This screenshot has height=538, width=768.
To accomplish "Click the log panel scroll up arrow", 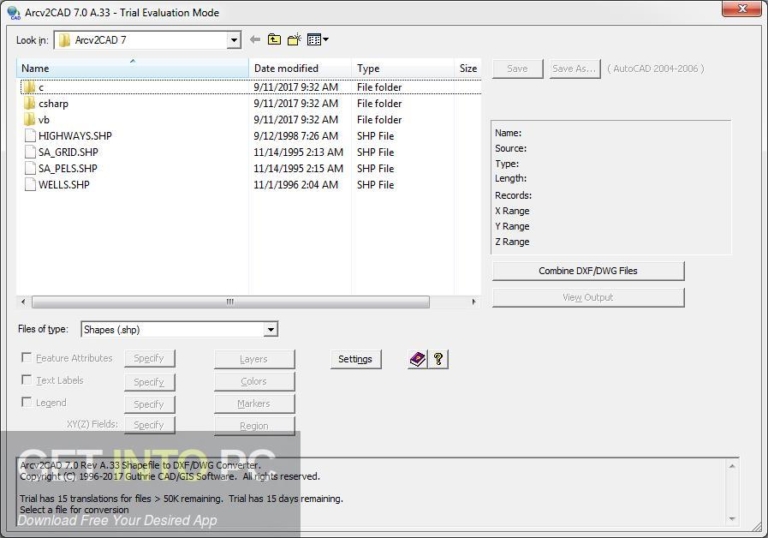I will [x=732, y=466].
